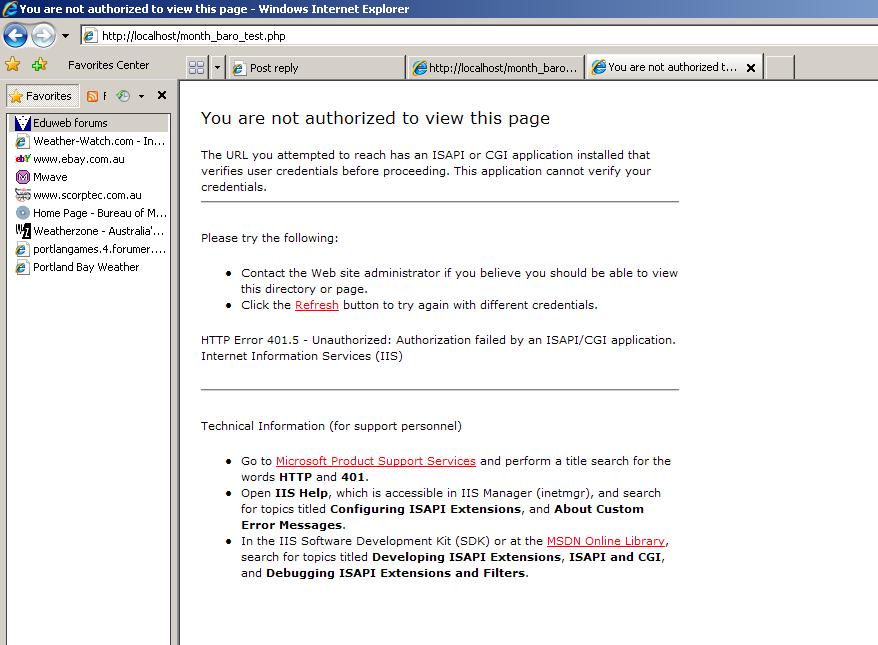
Task: Click the Weather-Watch.com page icon
Action: tap(22, 141)
